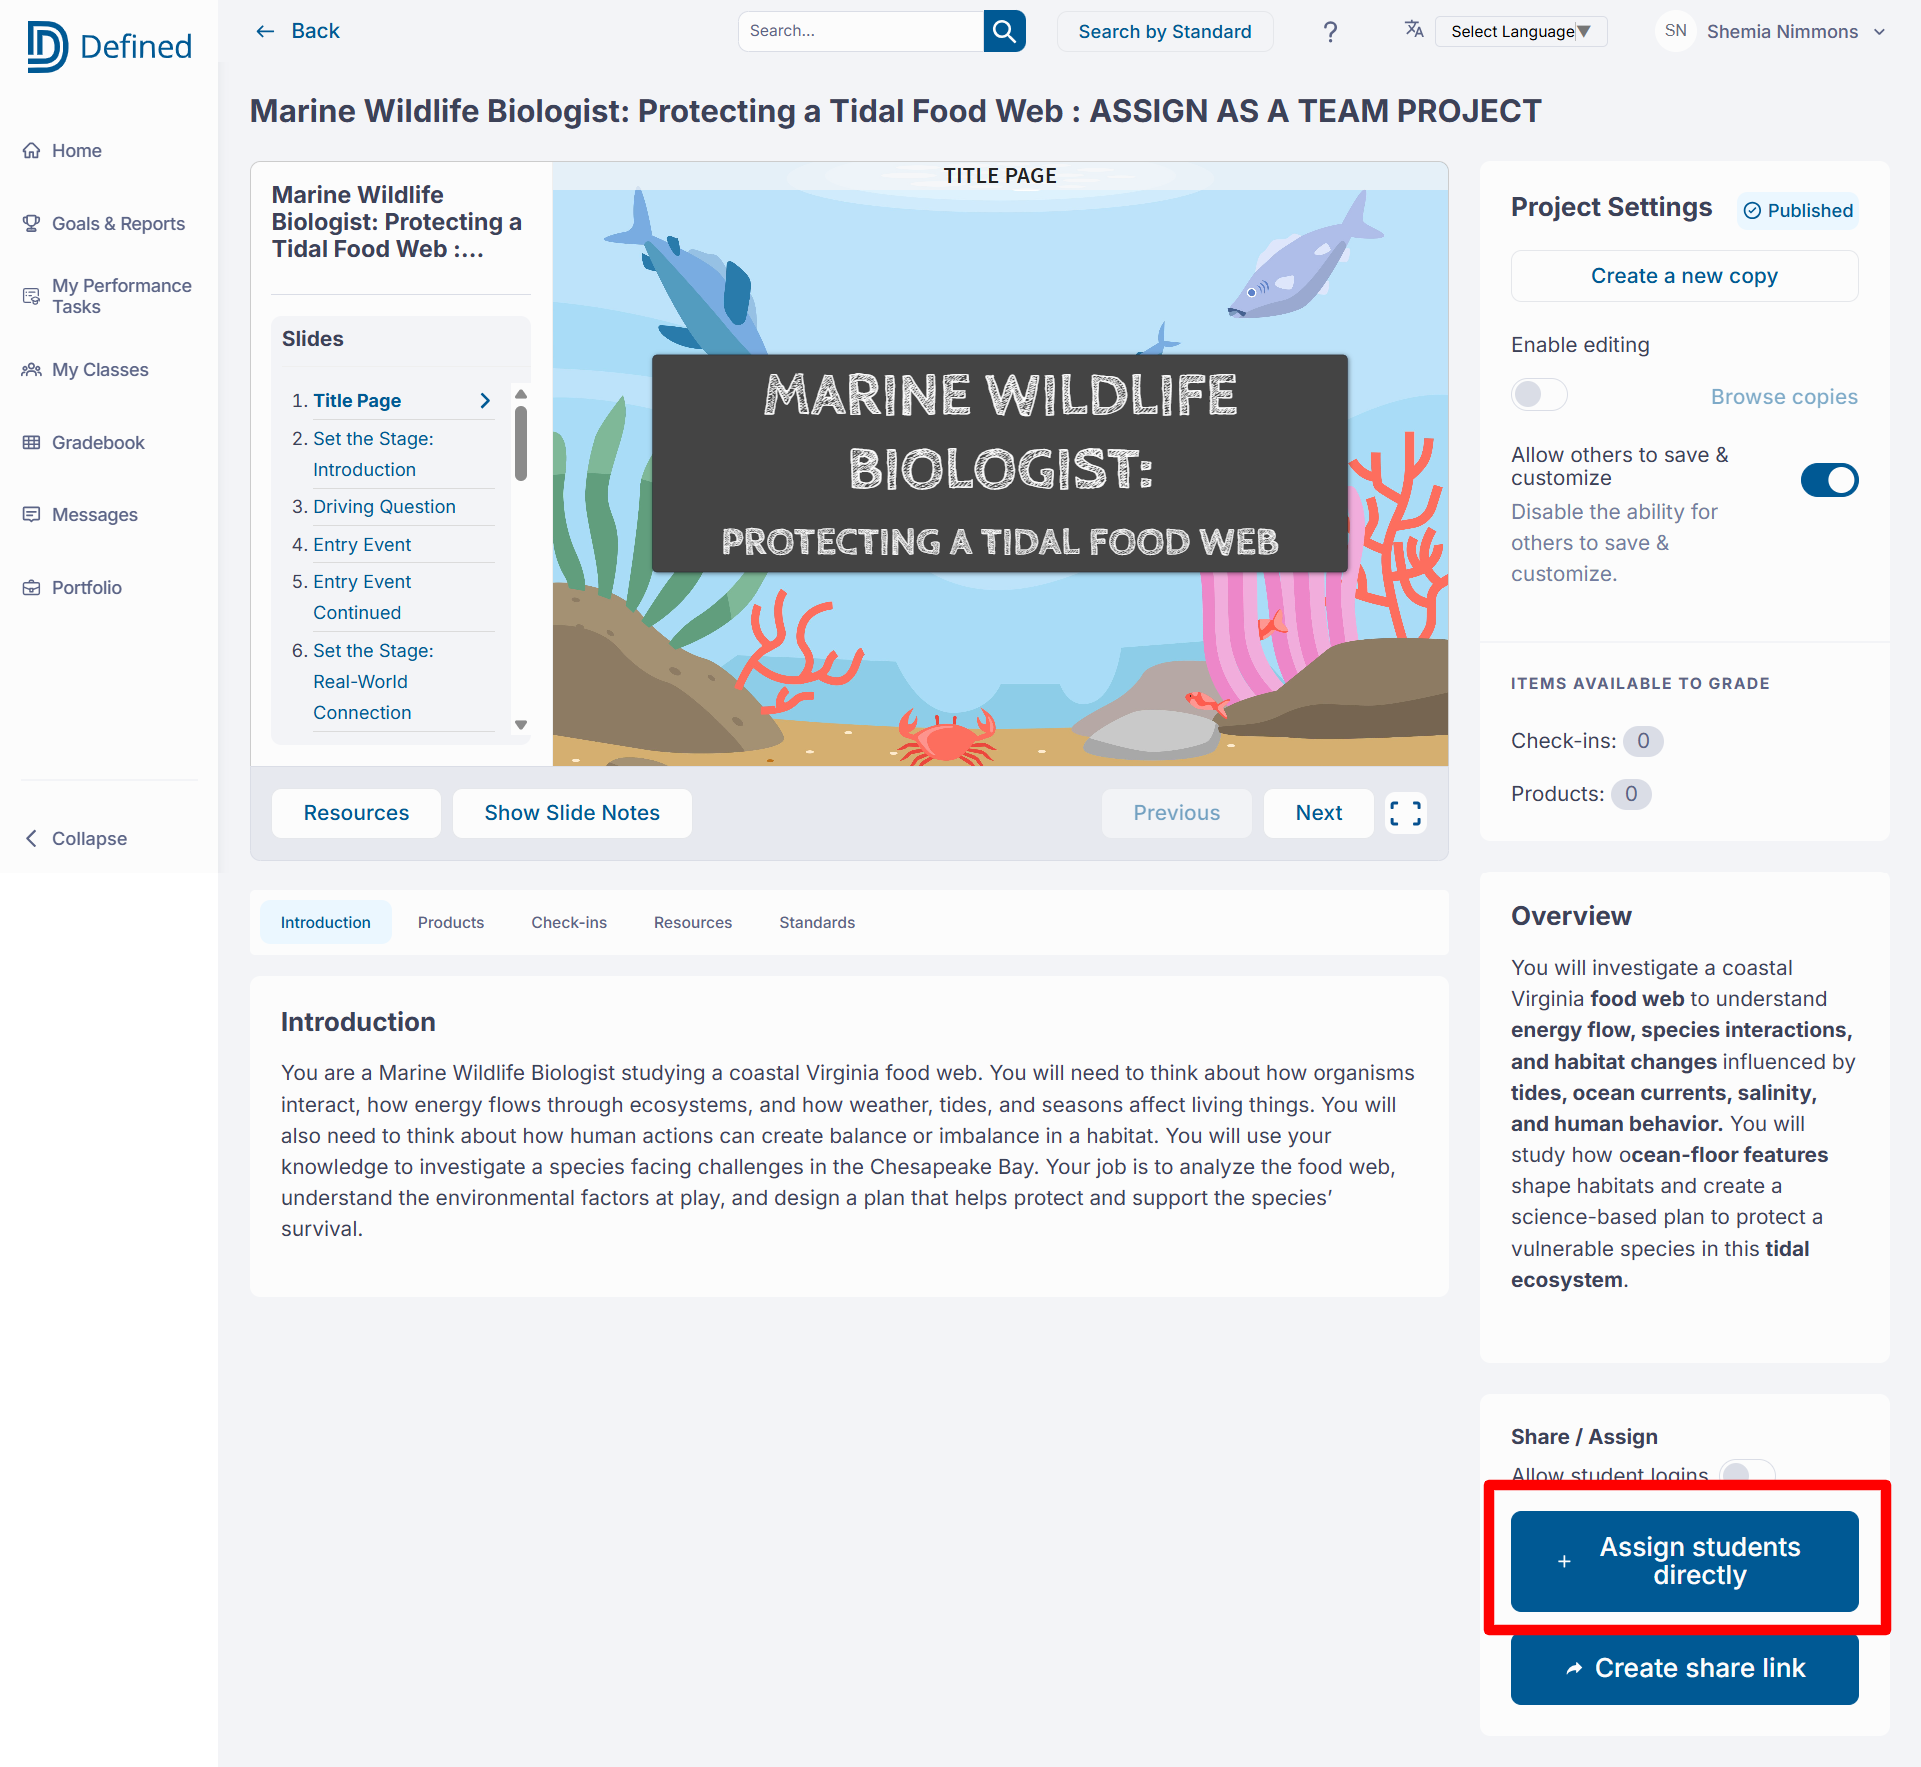Toggle Enable editing switch
Screen dimensions: 1921x1767
[x=1539, y=395]
